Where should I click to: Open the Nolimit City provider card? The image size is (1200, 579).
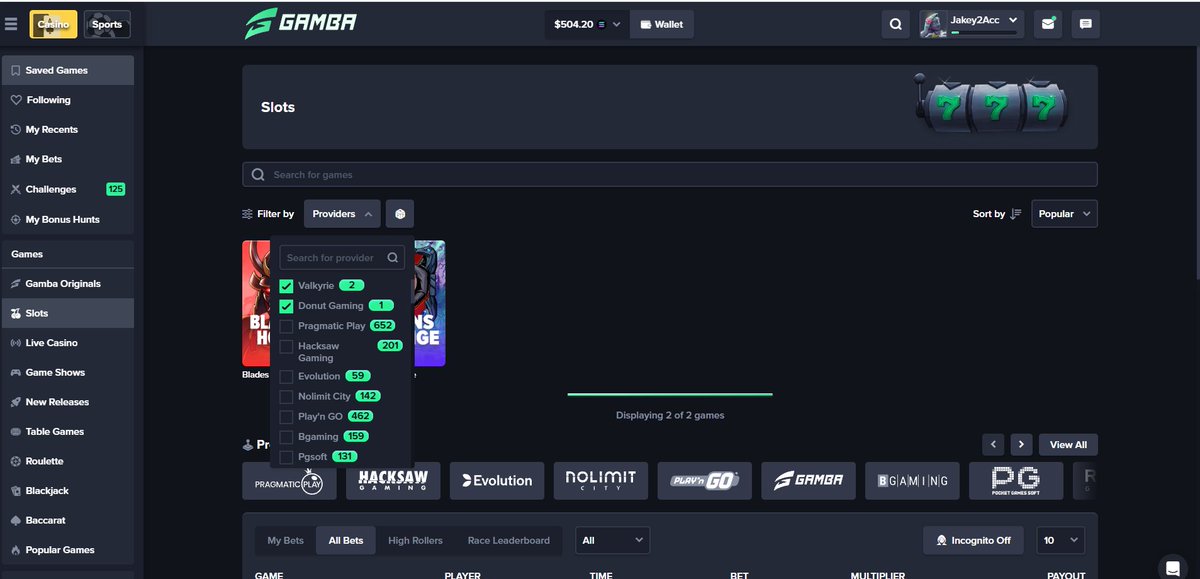tap(601, 481)
